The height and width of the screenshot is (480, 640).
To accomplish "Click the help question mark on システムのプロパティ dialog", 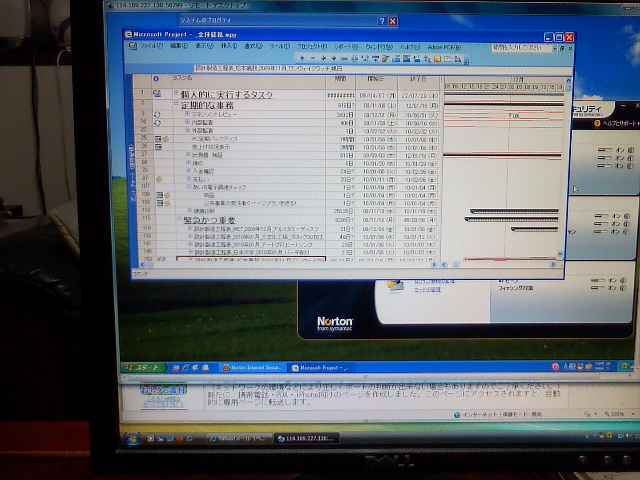I will coord(382,21).
